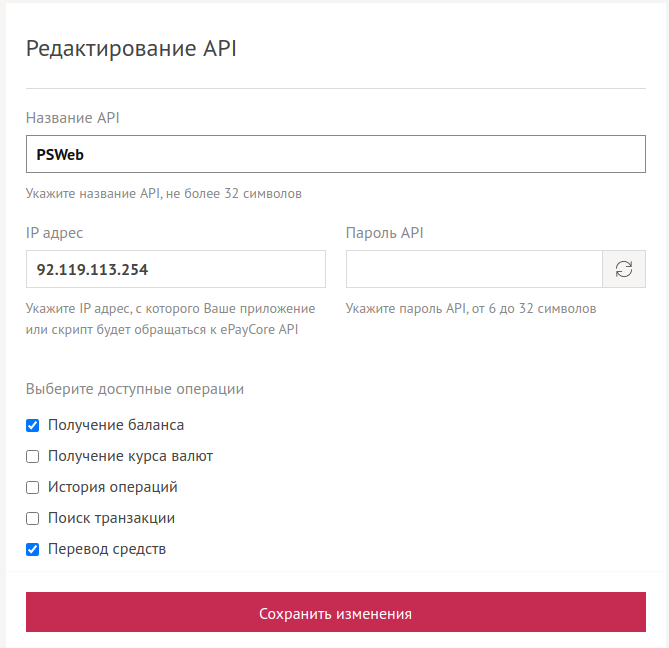Click the Редактирование API heading
Image resolution: width=669 pixels, height=648 pixels.
click(131, 48)
